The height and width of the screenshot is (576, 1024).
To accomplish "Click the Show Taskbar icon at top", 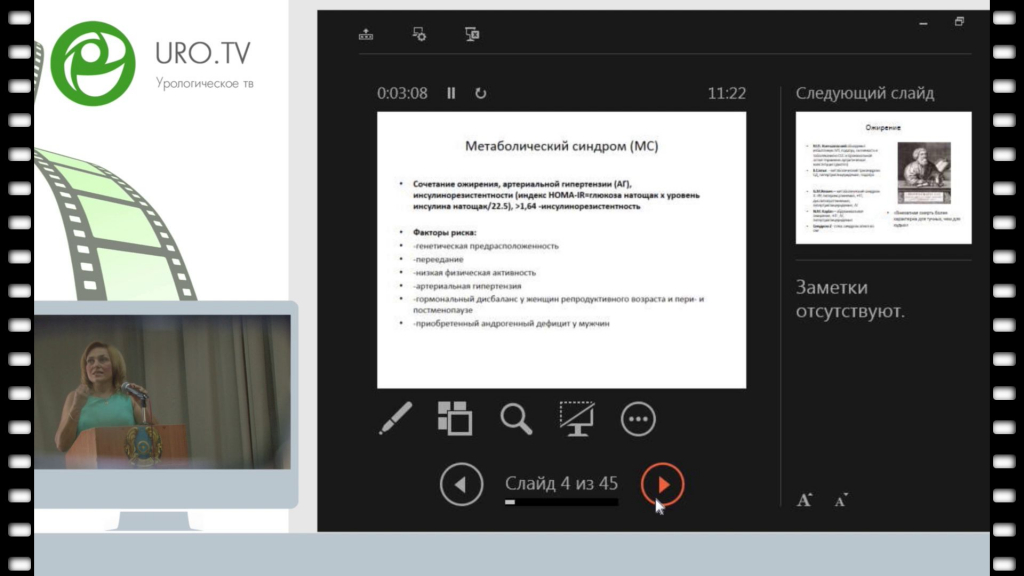I will click(x=366, y=34).
